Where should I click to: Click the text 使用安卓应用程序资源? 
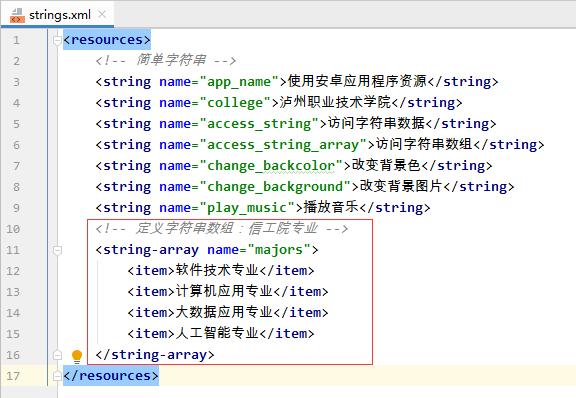pyautogui.click(x=357, y=81)
